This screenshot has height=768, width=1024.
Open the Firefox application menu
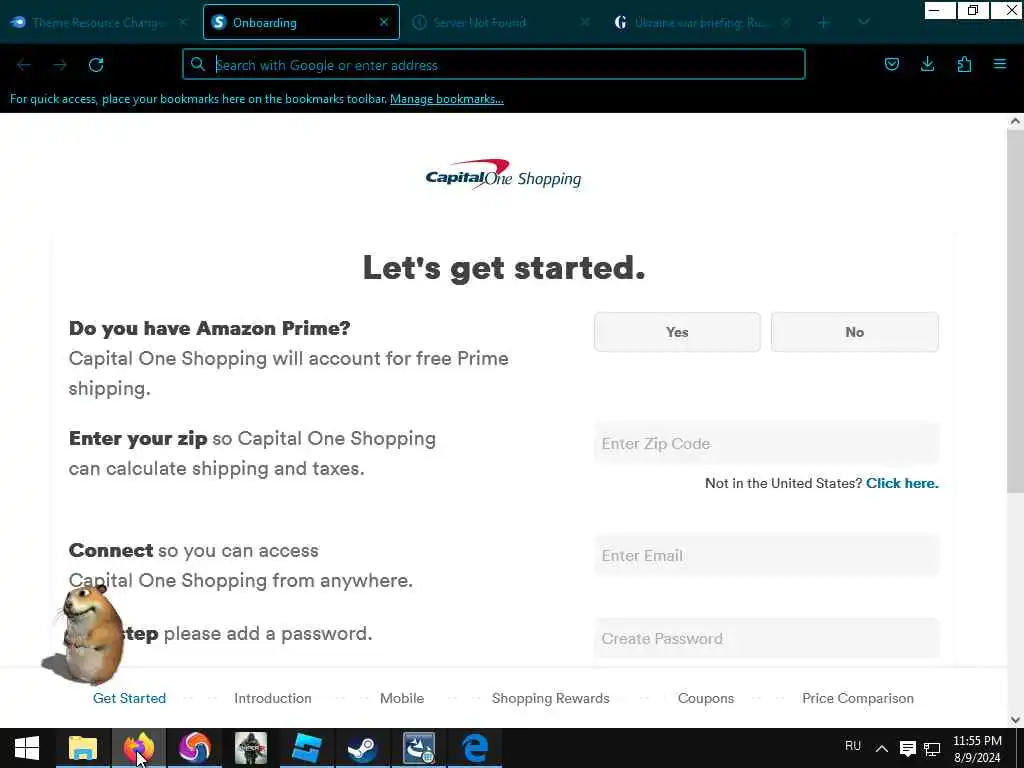[1000, 64]
